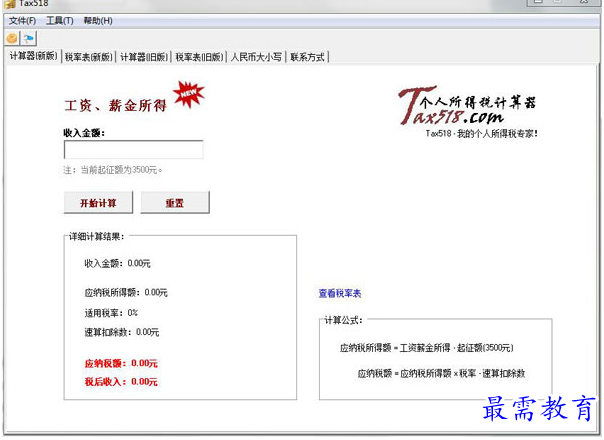604x440 pixels.
Task: Click the red 应纳税额: 0.00元 line
Action: pyautogui.click(x=121, y=363)
